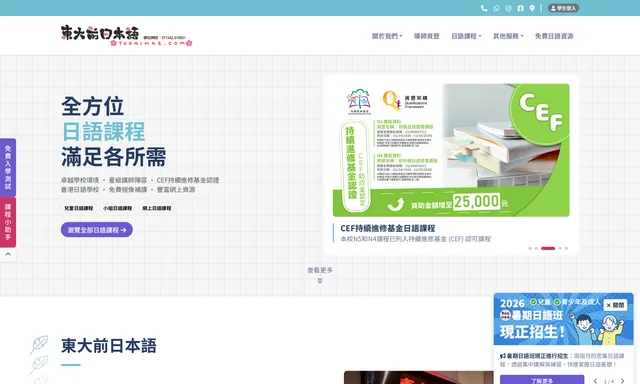Viewport: 640px width, 384px height.
Task: Click the 東大前日本語 section heading
Action: [x=109, y=346]
